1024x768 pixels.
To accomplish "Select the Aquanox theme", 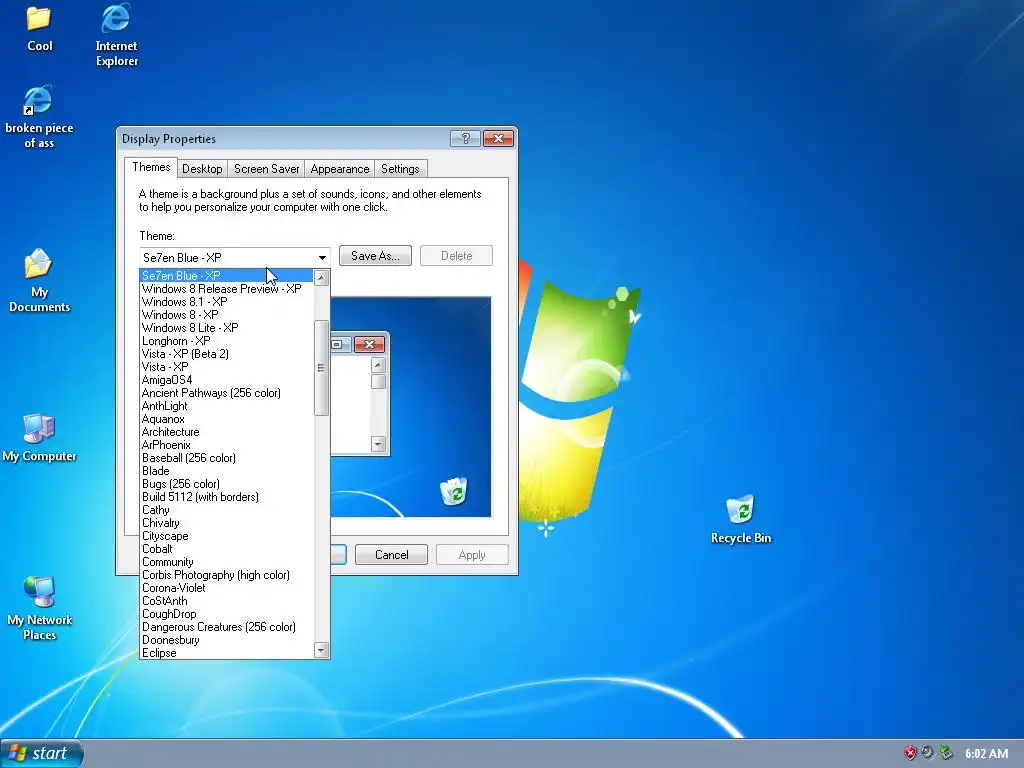I will pos(227,419).
